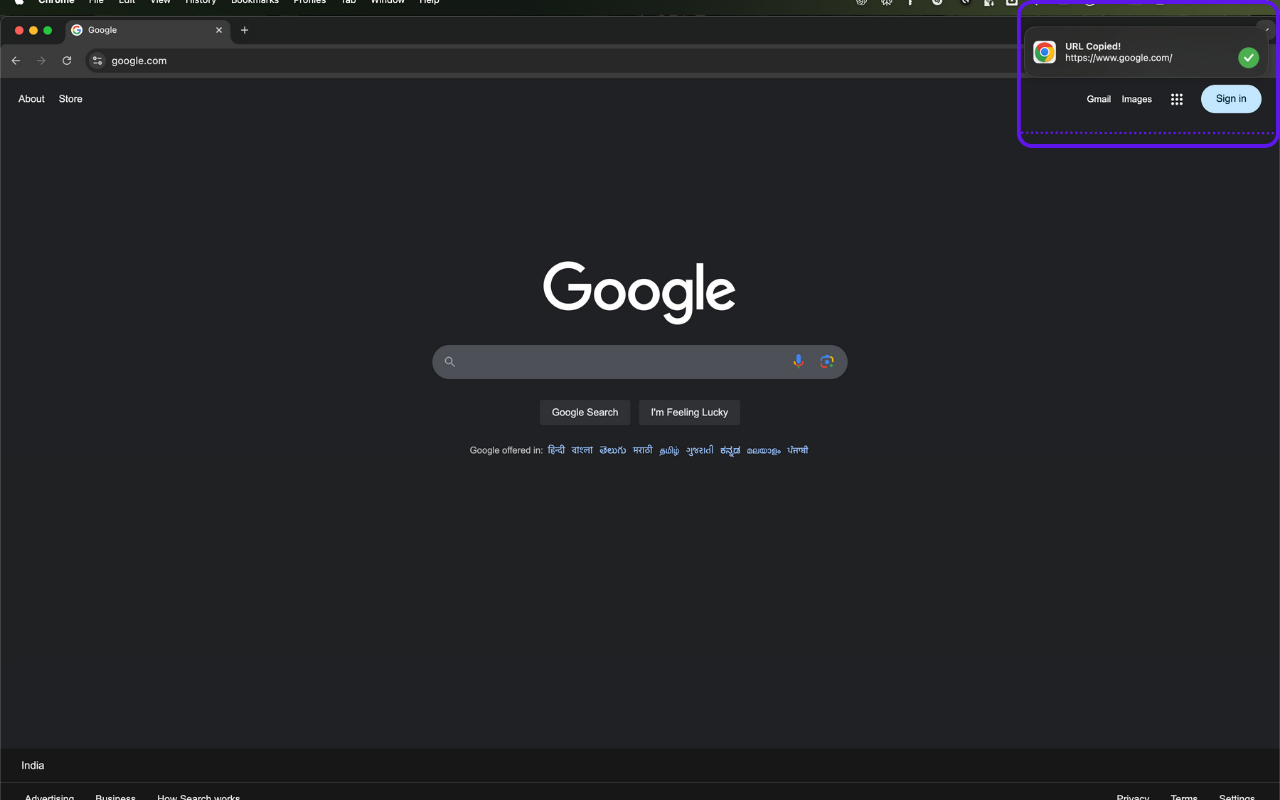Viewport: 1280px width, 800px height.
Task: Click the browser forward arrow
Action: click(x=41, y=61)
